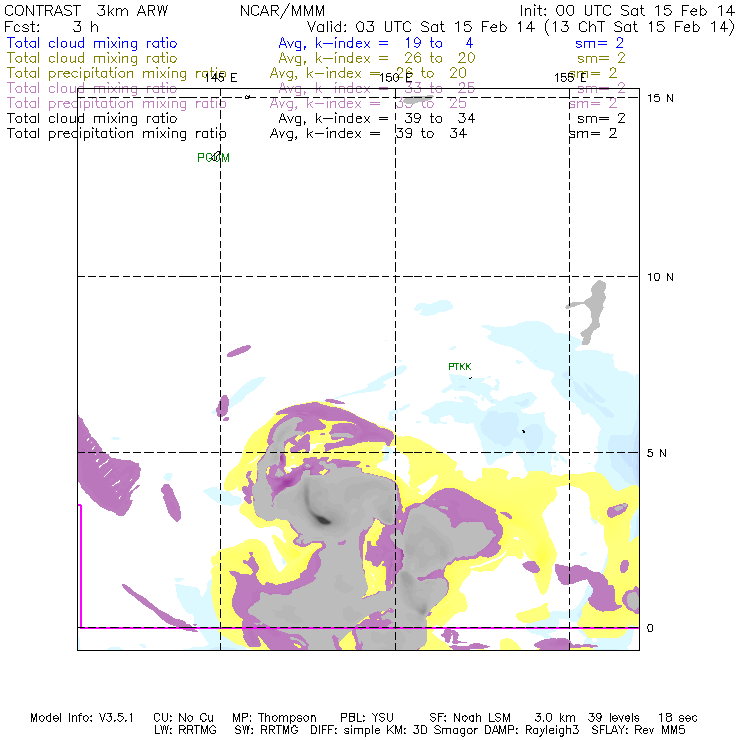Click the black 'Total cloud mixing ratio' legend line
Viewport: 740px width, 740px height.
(x=92, y=118)
